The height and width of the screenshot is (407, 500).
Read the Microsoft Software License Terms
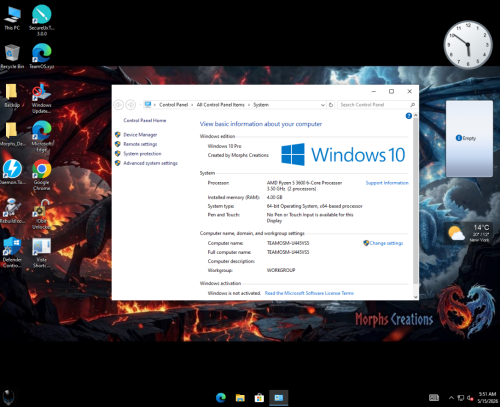coord(309,293)
